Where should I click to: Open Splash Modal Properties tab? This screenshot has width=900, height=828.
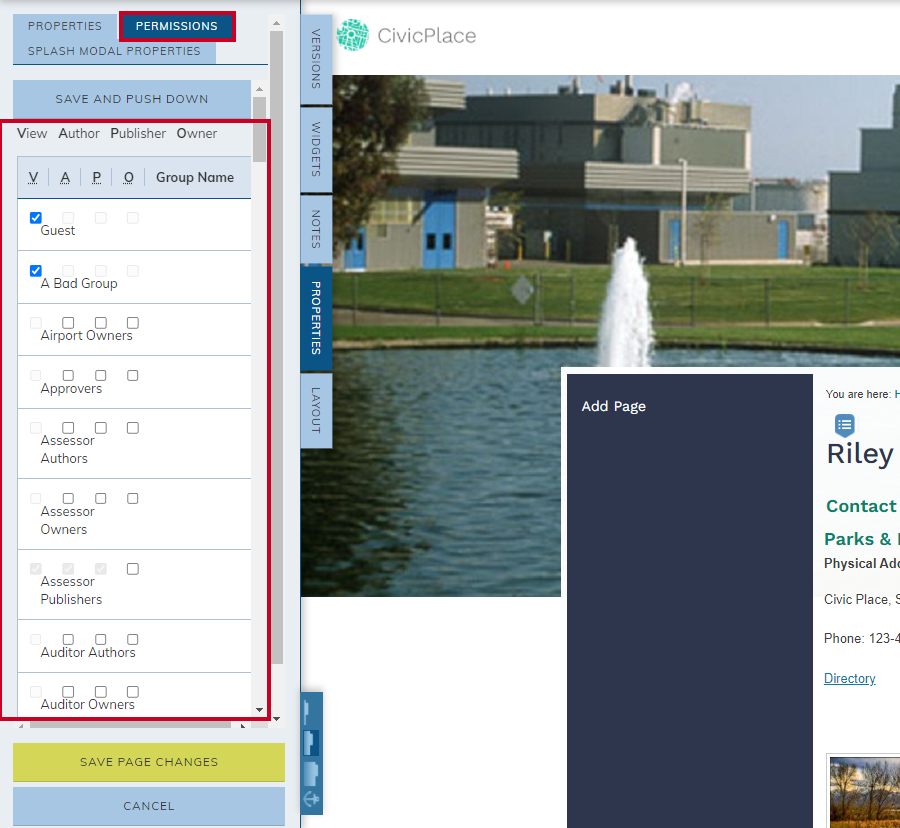[114, 51]
